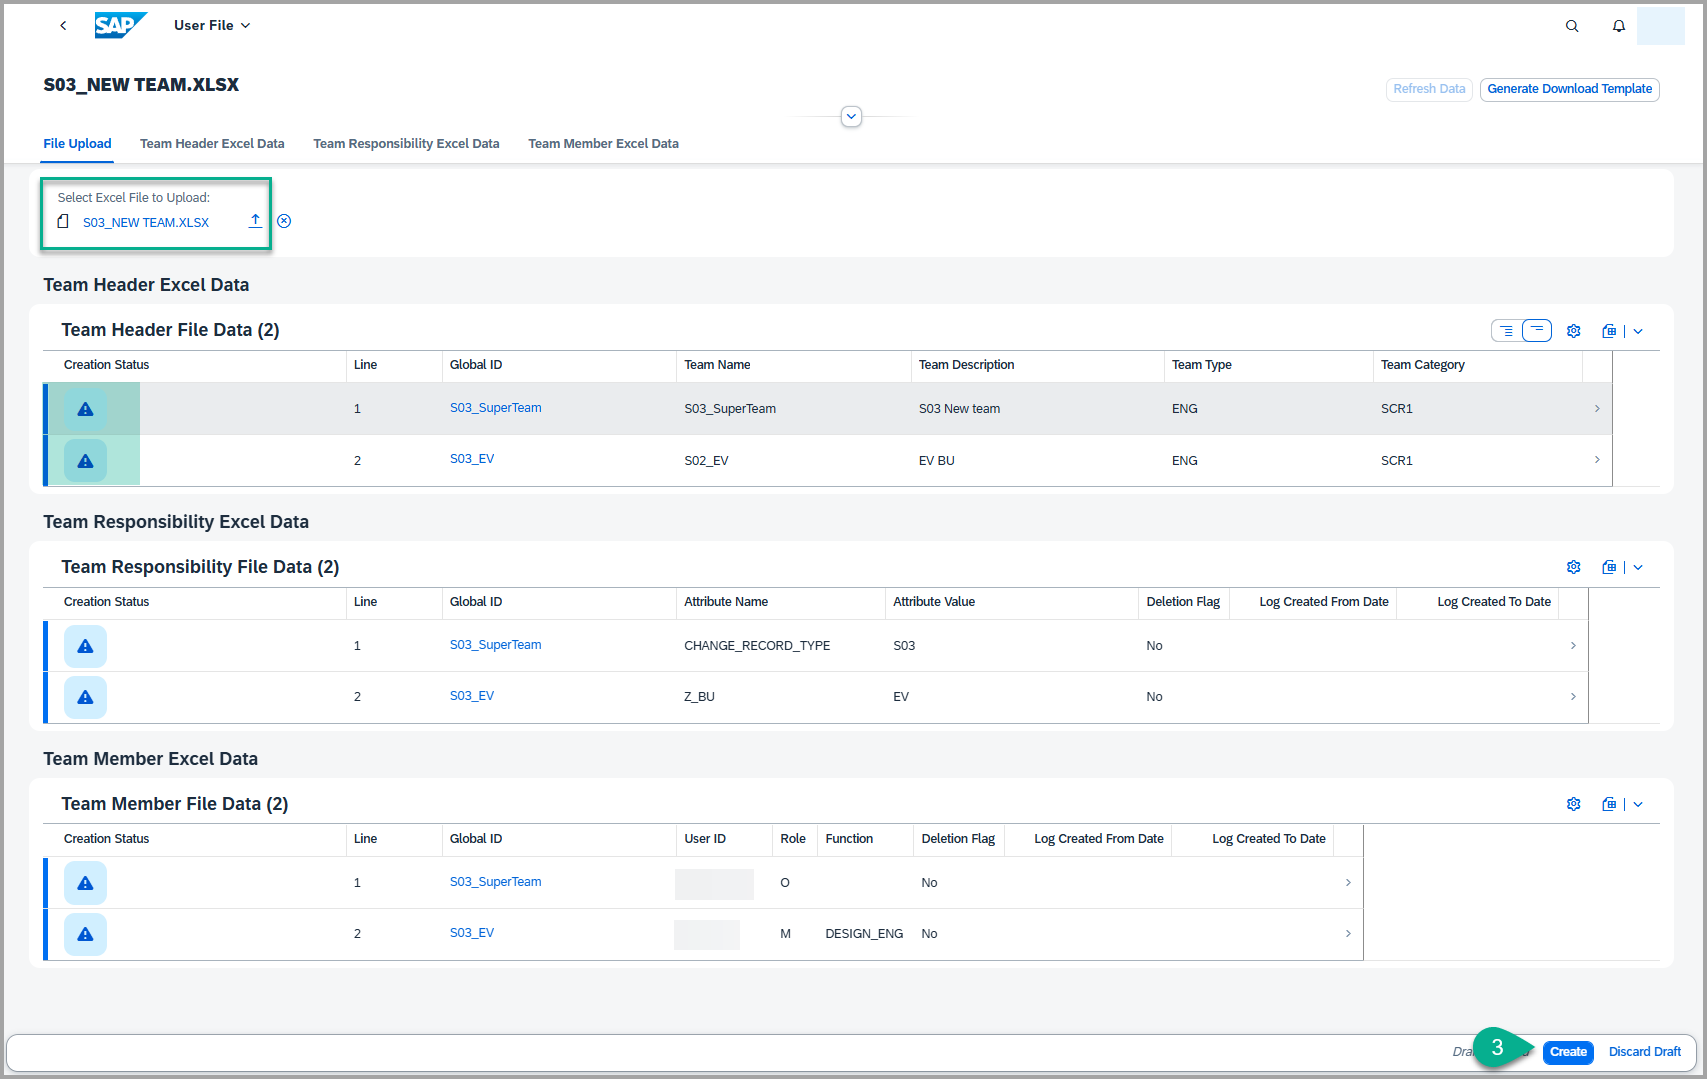Viewport: 1707px width, 1079px height.
Task: Switch to Team Responsibility Excel Data tab
Action: pos(406,144)
